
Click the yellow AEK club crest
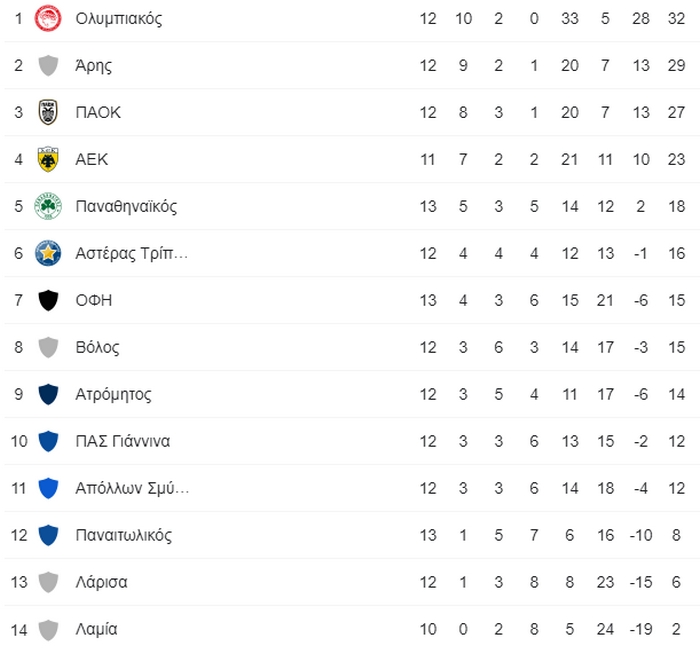[48, 159]
